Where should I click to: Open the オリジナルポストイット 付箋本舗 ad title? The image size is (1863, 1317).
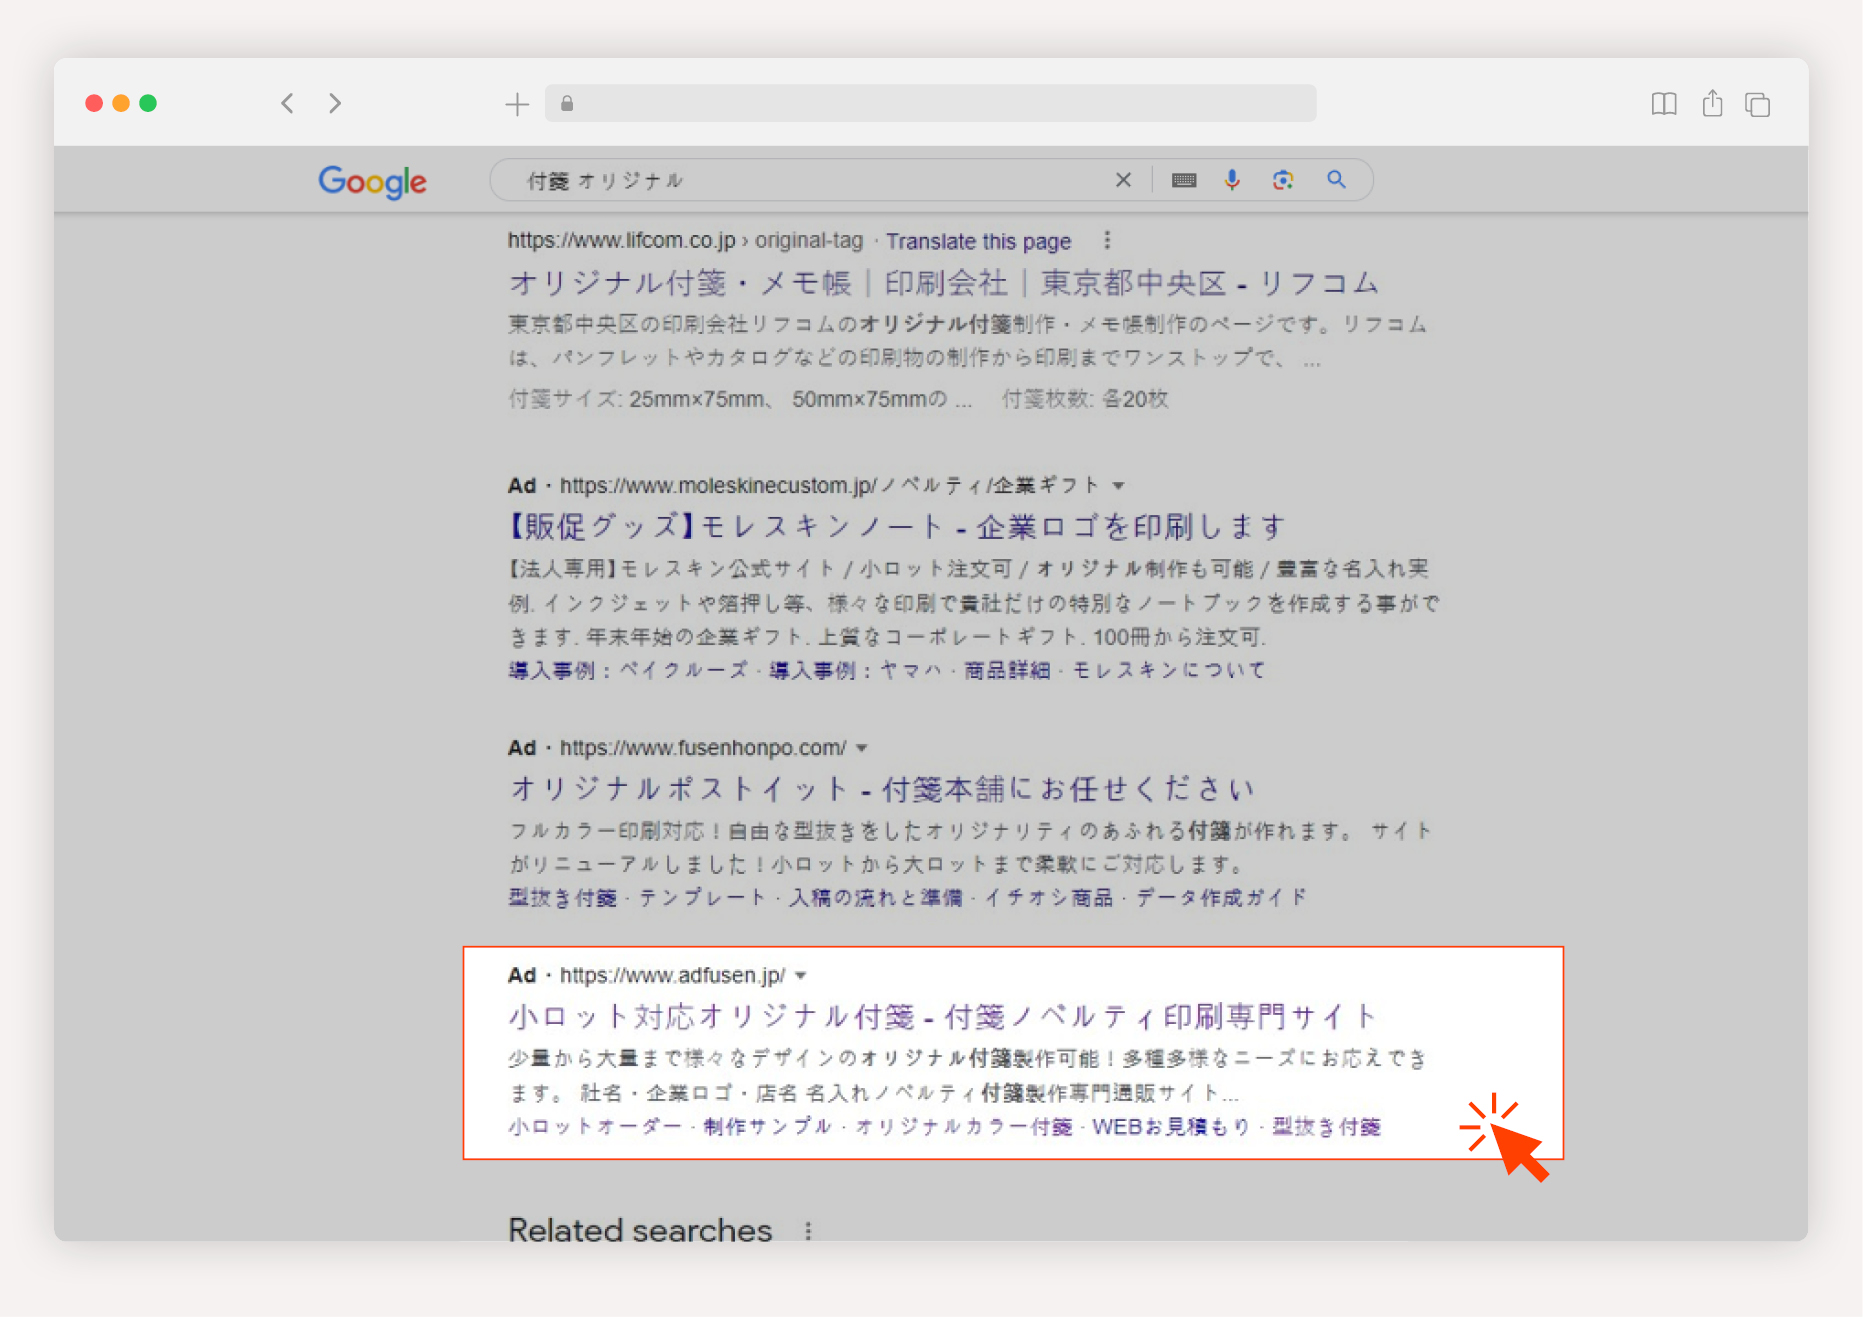pos(881,789)
